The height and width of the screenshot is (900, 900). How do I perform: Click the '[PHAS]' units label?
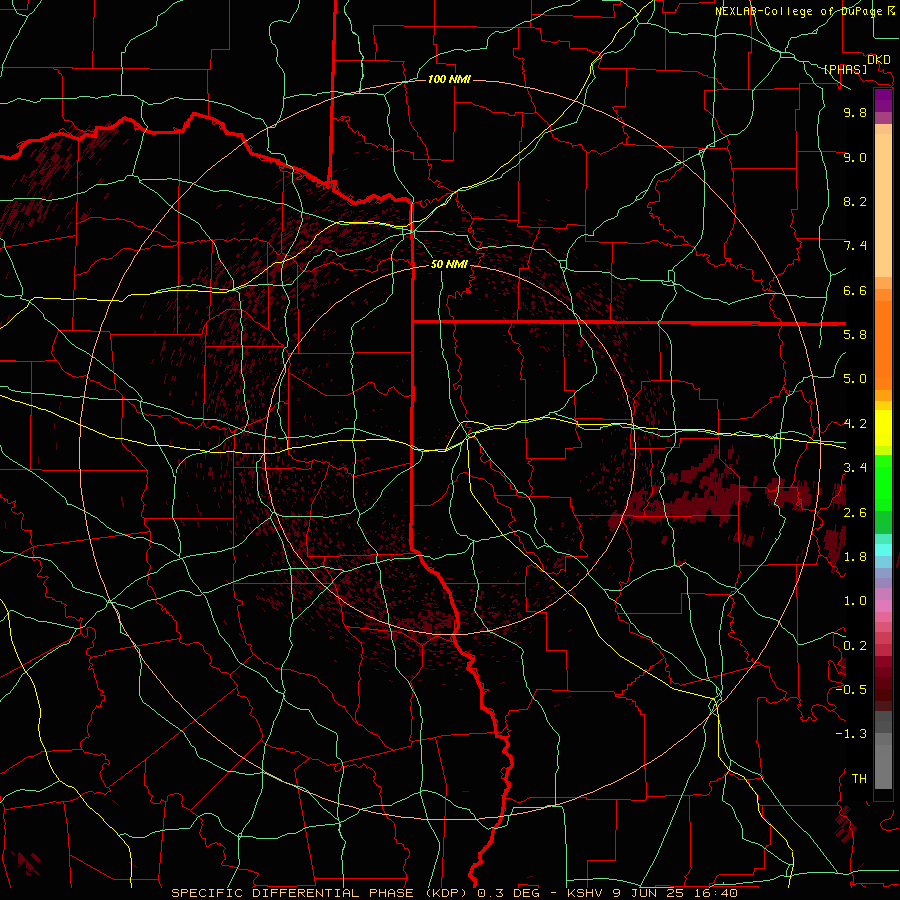point(845,69)
